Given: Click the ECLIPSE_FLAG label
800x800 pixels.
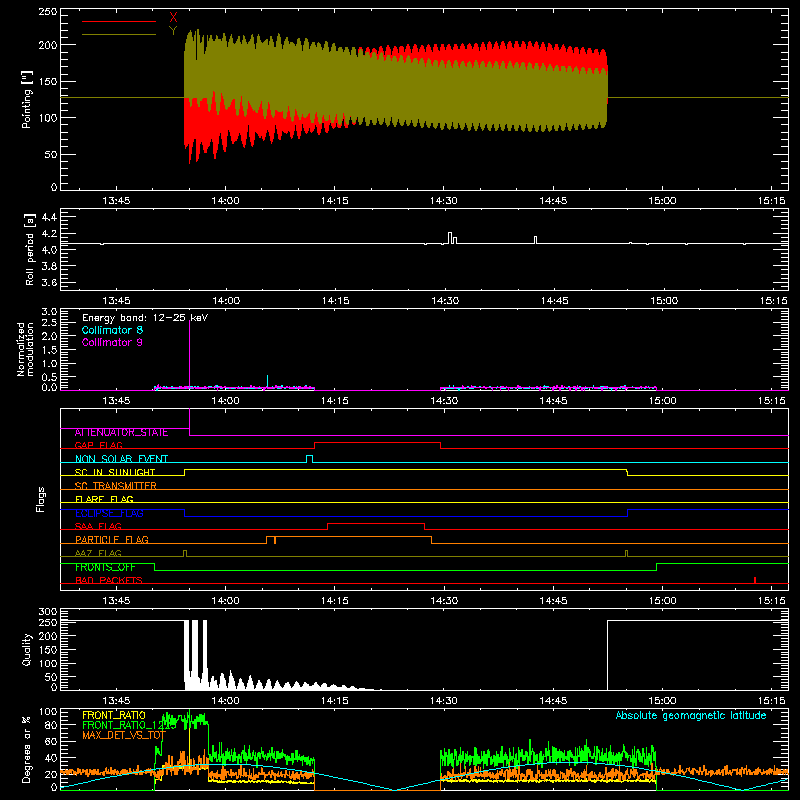Looking at the screenshot, I should (109, 513).
